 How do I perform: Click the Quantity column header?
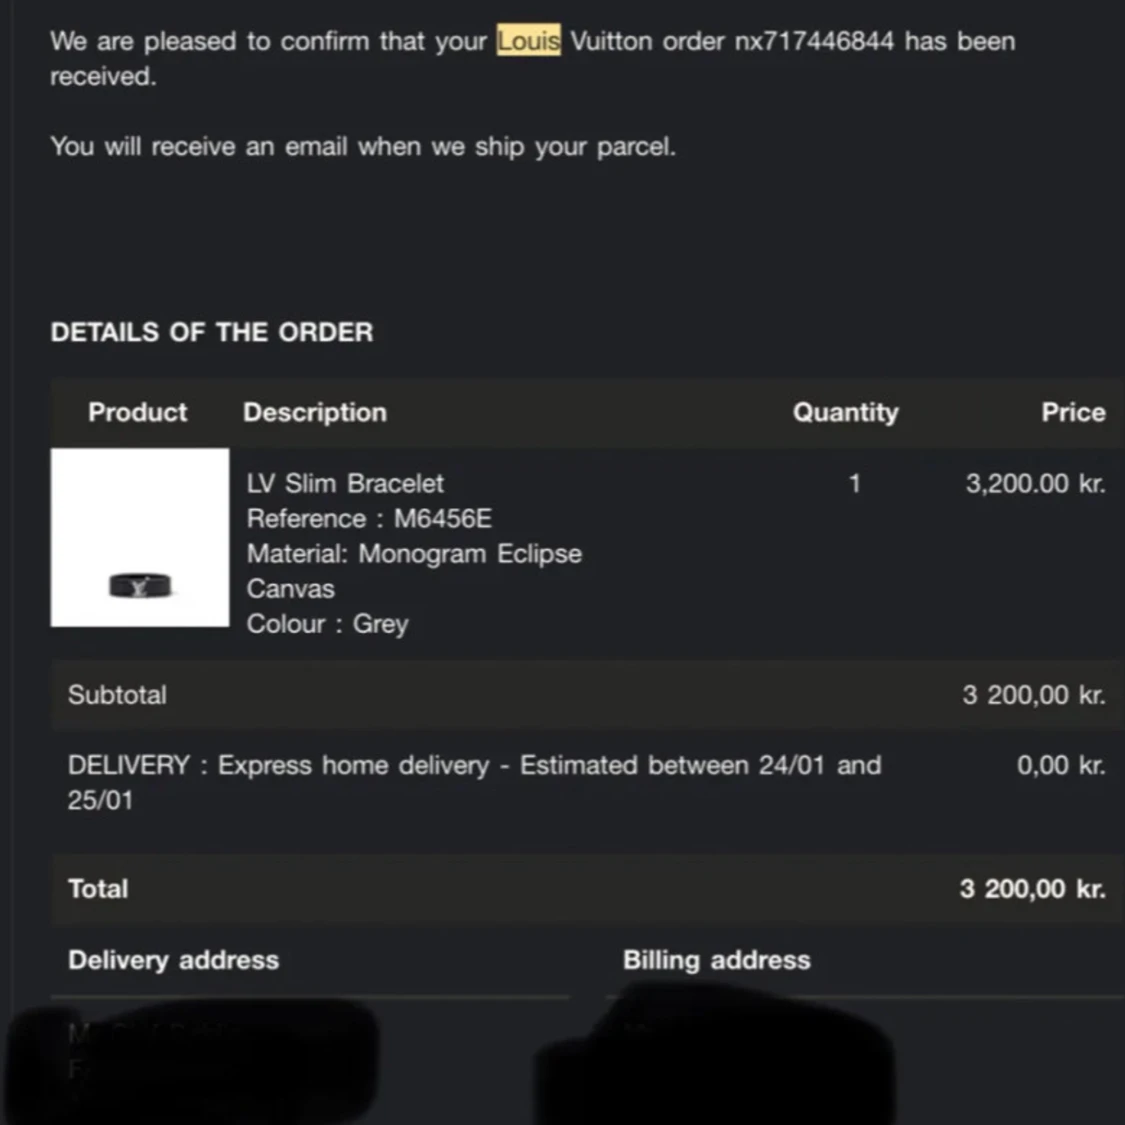[845, 412]
